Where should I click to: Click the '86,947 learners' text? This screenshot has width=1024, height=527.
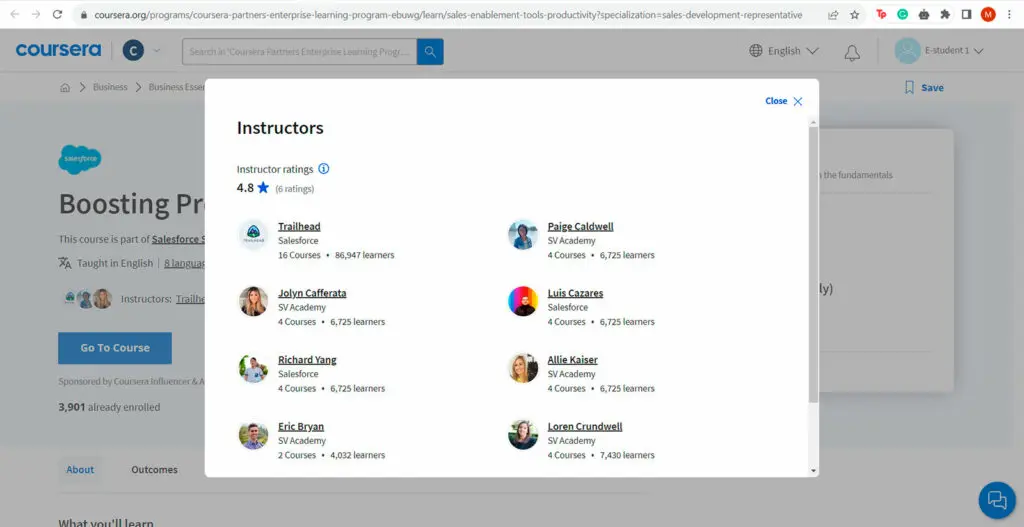pyautogui.click(x=364, y=255)
